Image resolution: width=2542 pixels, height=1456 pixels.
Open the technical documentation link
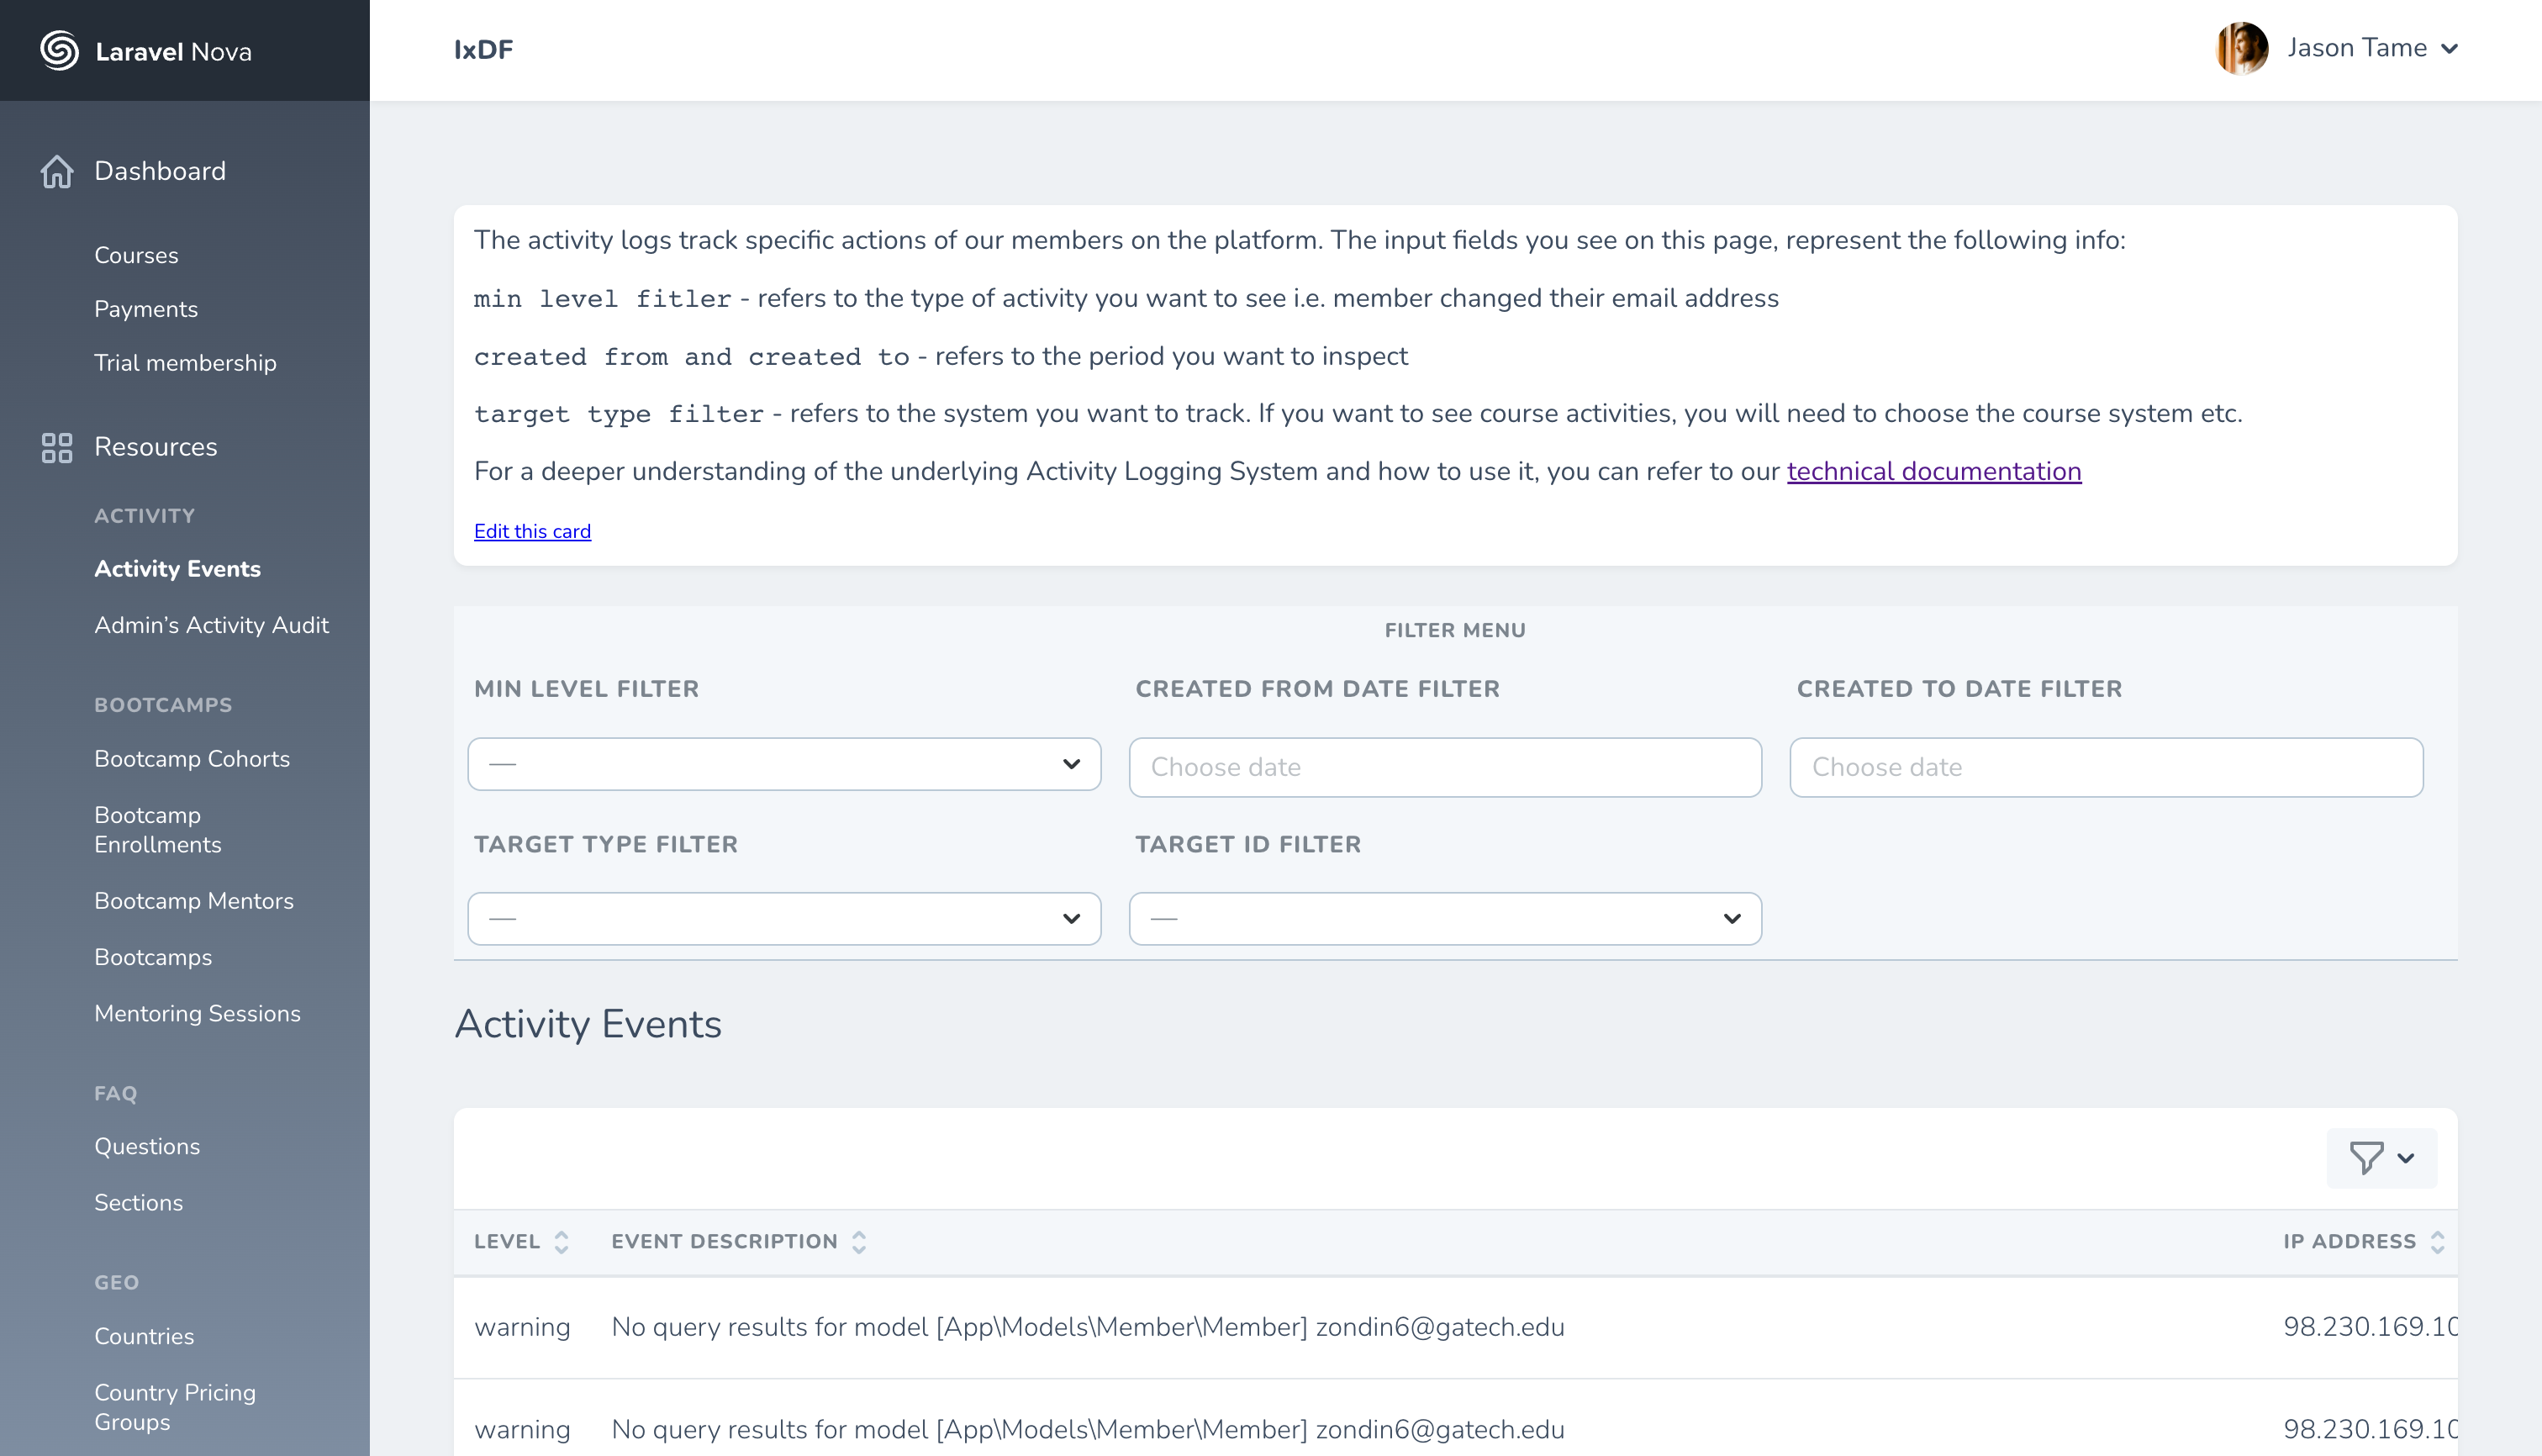(1933, 471)
